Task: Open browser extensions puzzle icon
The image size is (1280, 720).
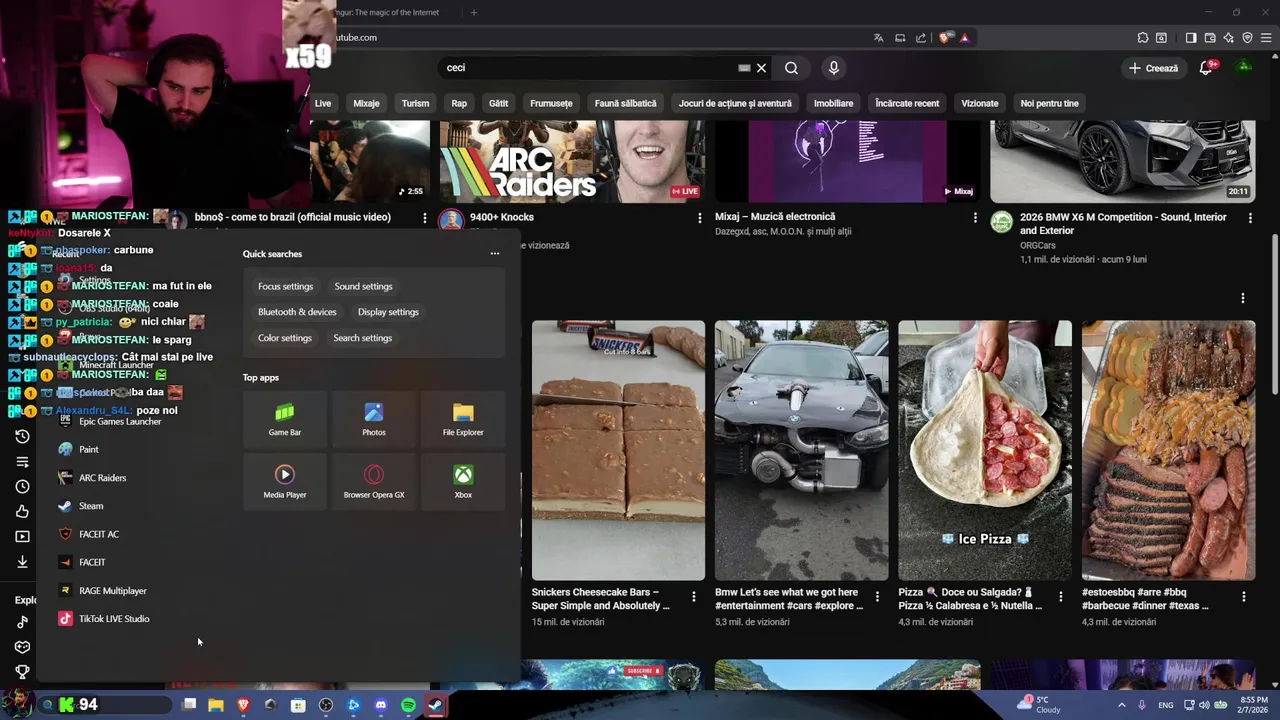Action: coord(1143,38)
